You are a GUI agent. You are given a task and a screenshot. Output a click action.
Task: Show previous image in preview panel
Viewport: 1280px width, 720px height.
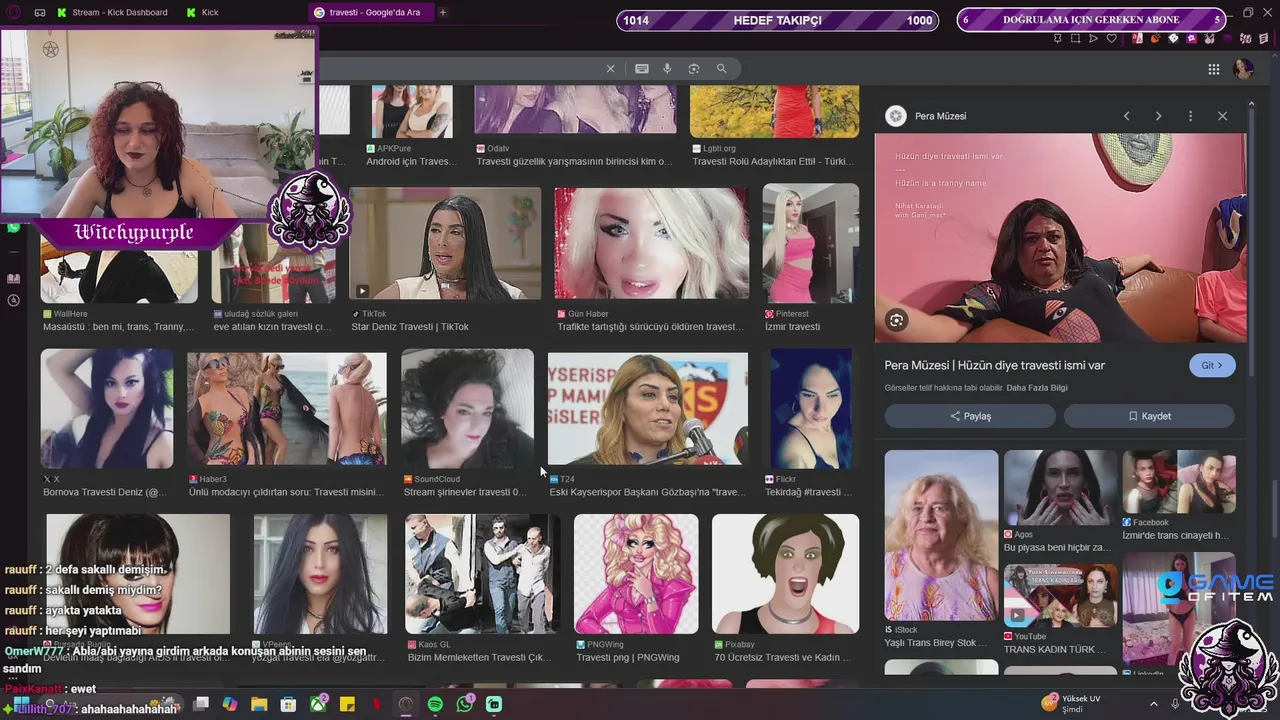point(1127,116)
